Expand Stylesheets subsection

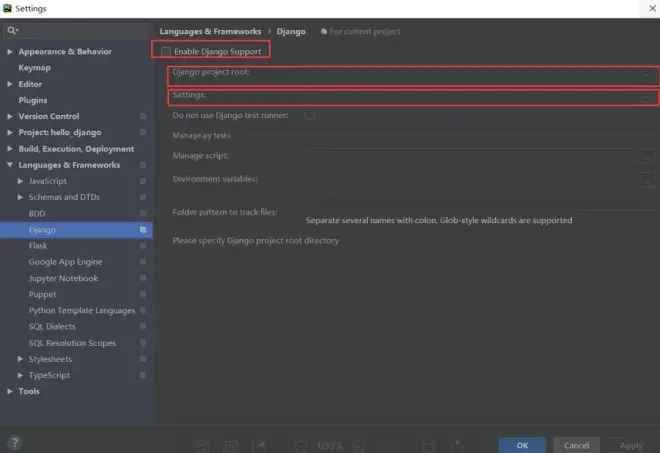click(x=20, y=359)
